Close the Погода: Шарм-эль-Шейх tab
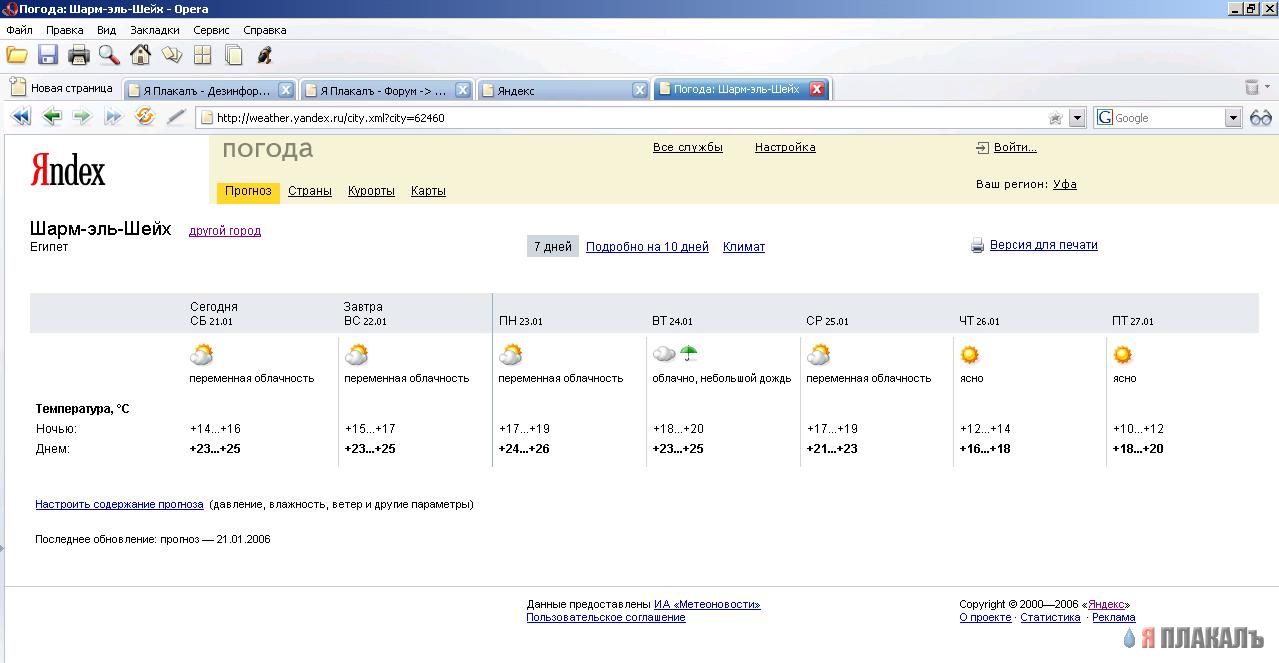The width and height of the screenshot is (1279, 663). (816, 89)
